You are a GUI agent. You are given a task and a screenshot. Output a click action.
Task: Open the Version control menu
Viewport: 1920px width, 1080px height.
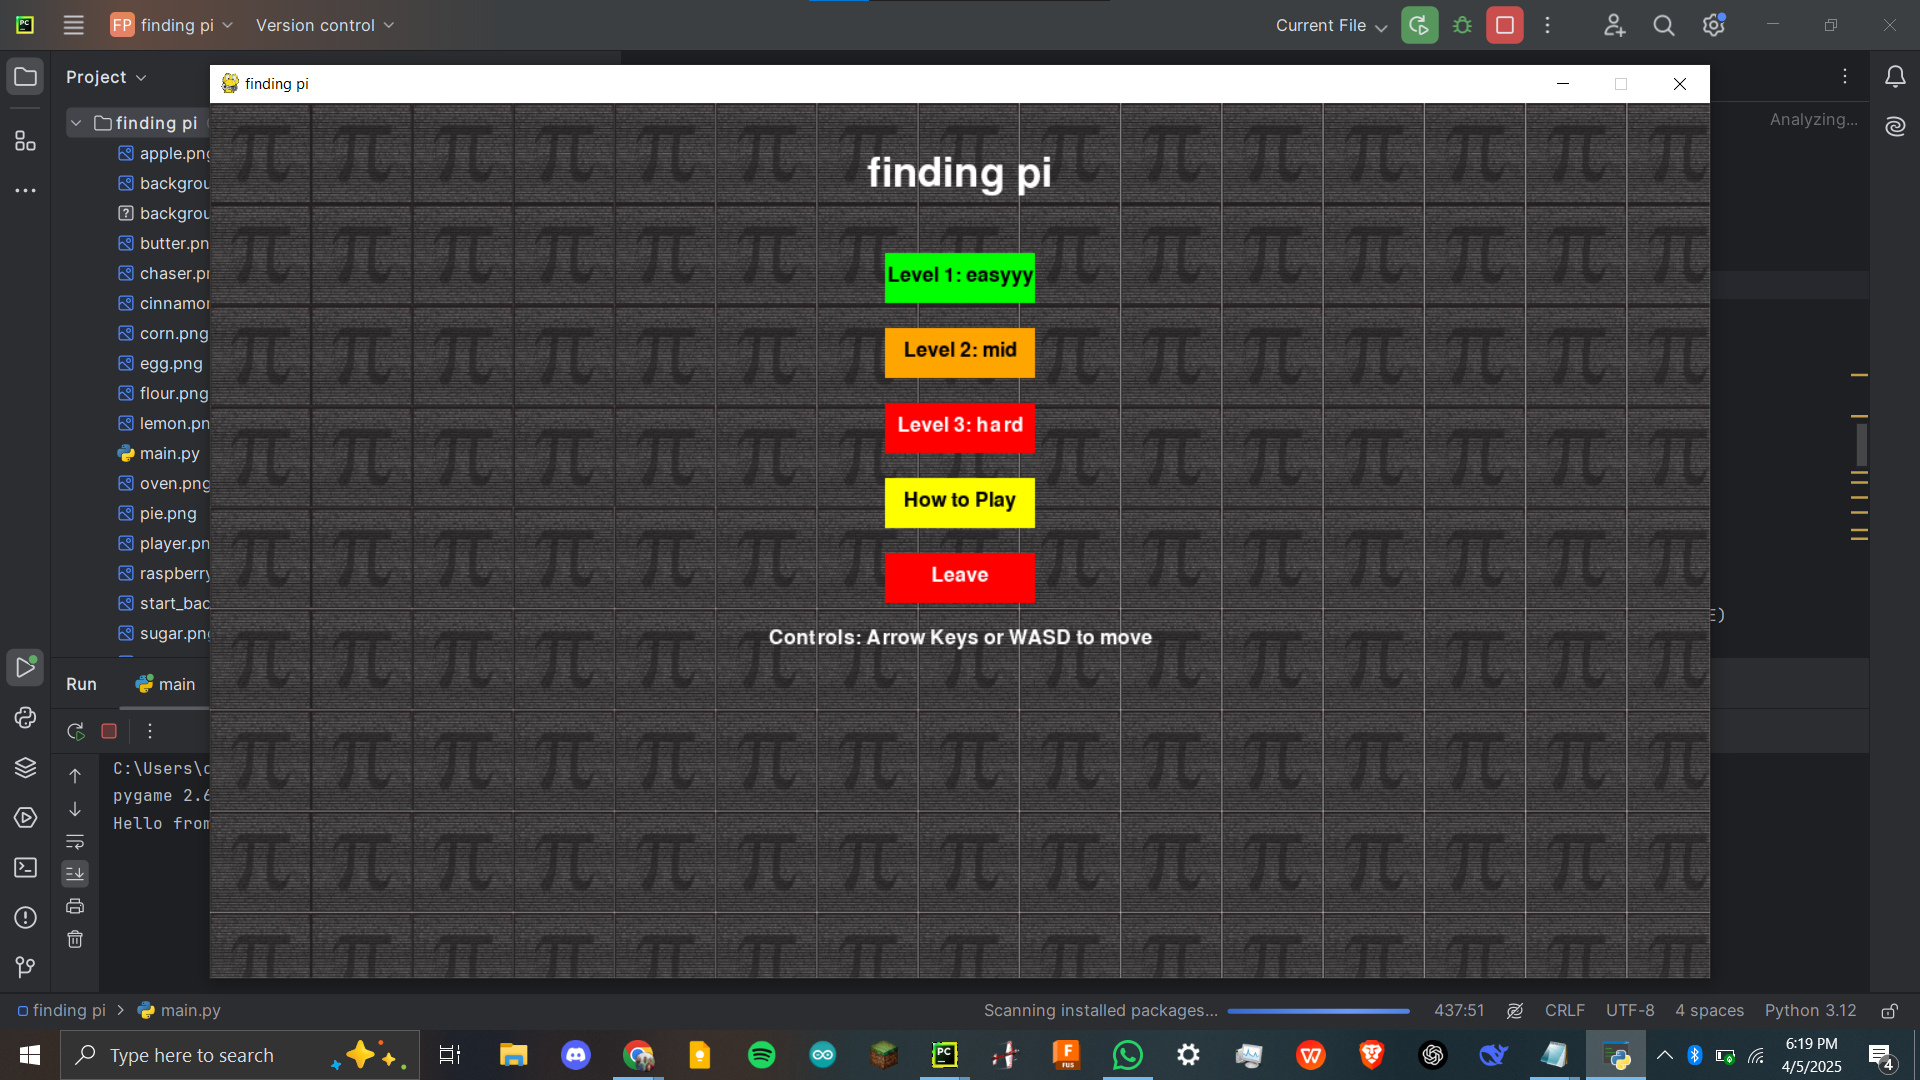324,25
